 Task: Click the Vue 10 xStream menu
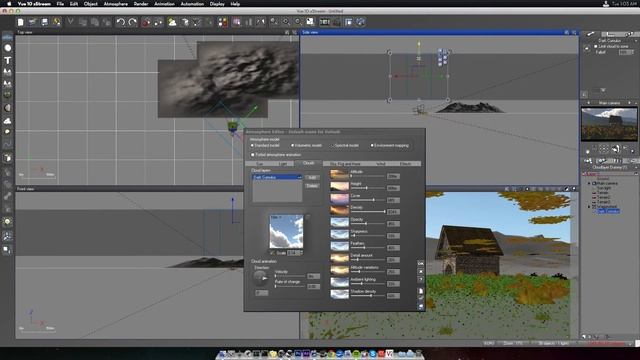(x=34, y=4)
